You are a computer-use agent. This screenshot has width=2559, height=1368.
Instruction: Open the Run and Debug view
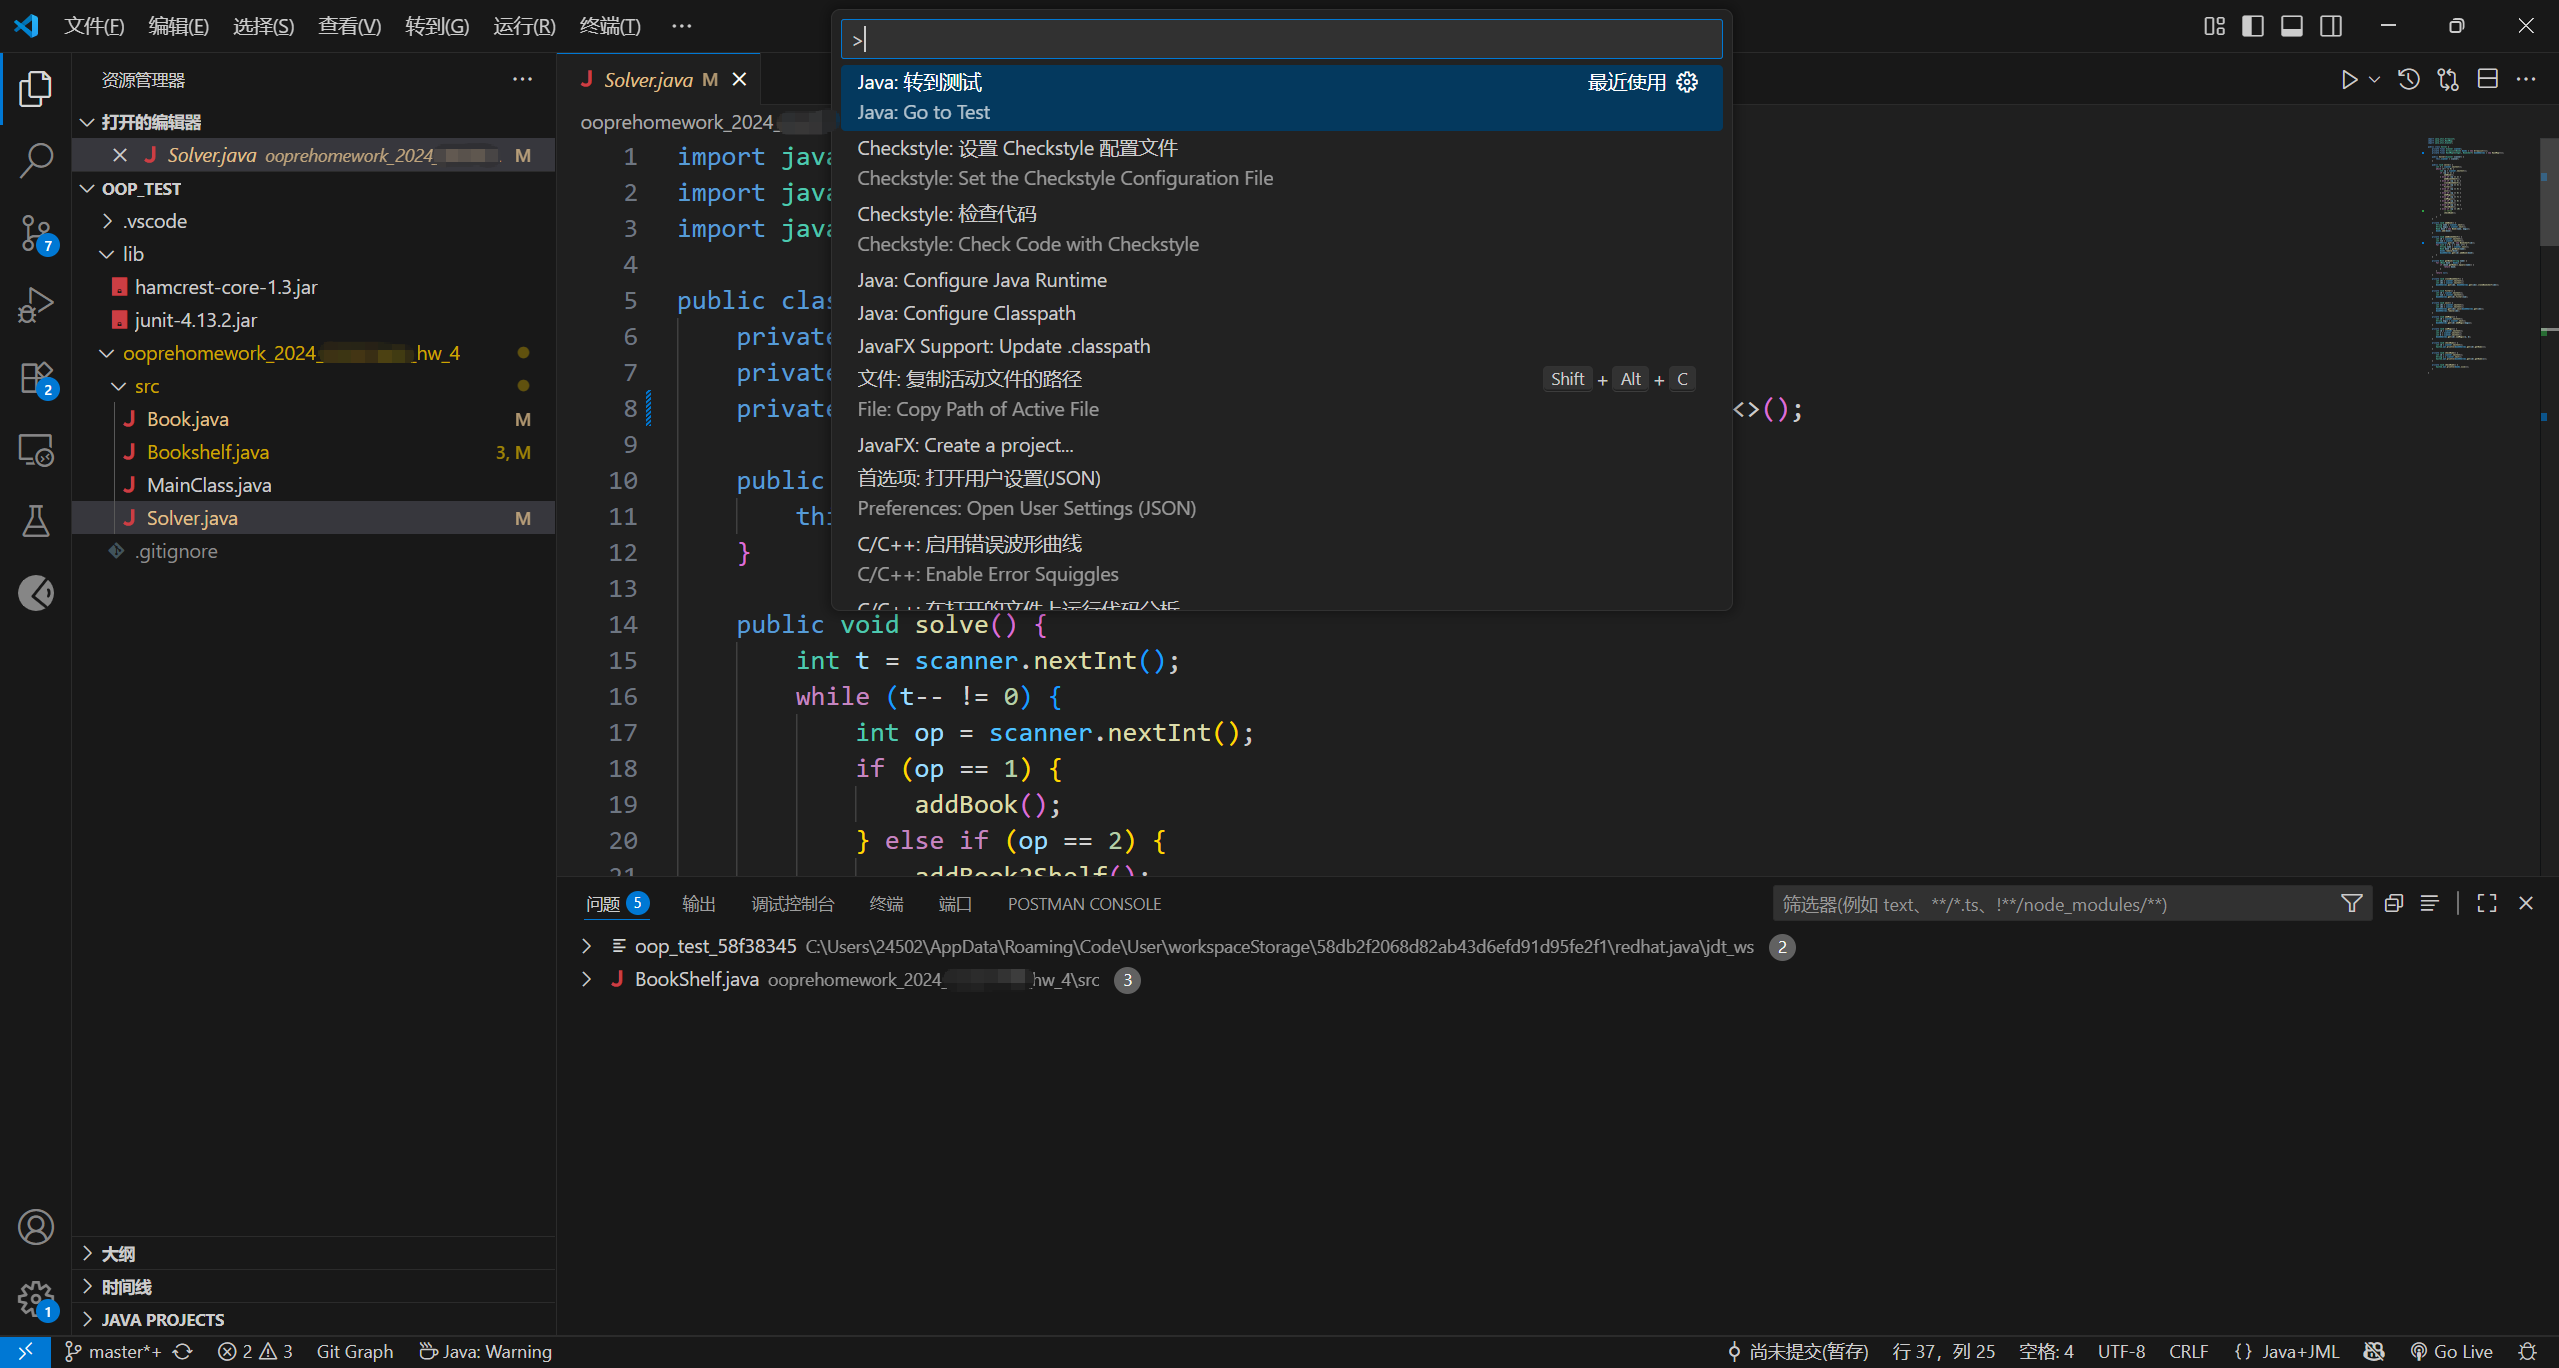click(x=36, y=305)
